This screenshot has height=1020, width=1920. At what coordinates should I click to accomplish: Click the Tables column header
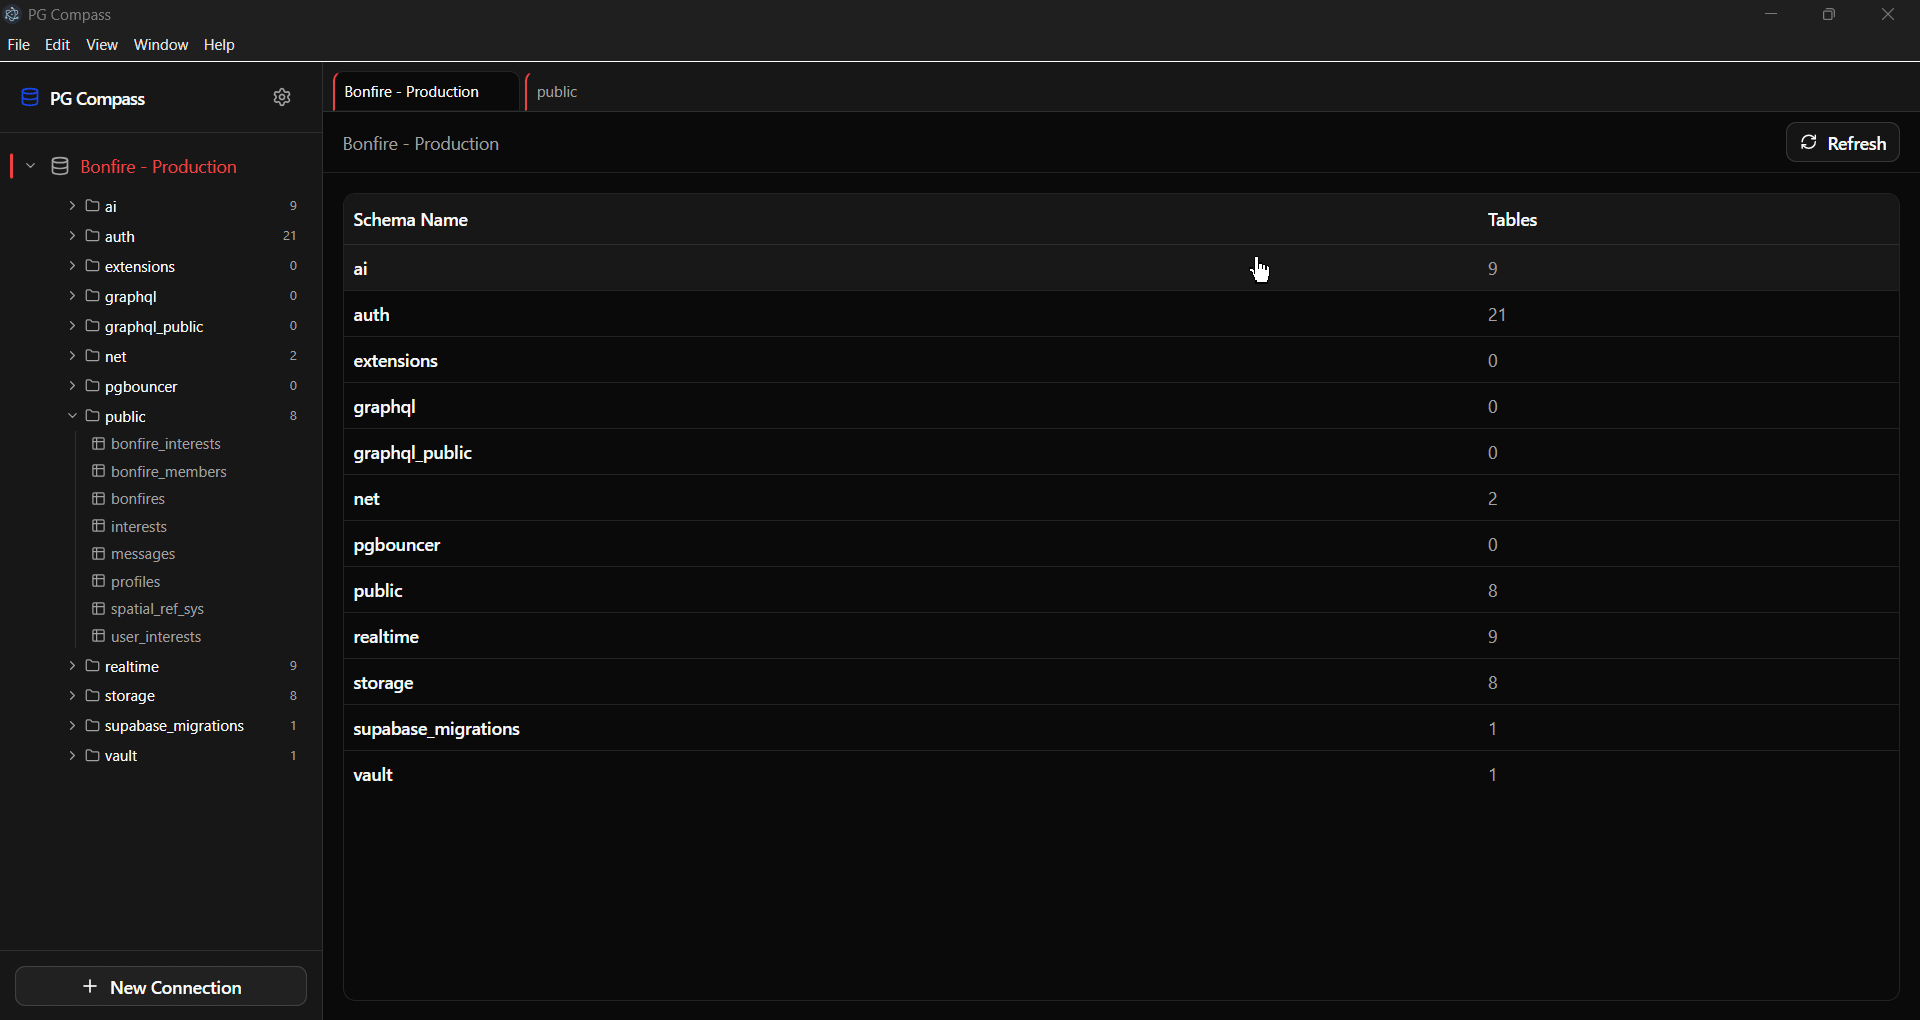[x=1512, y=220]
